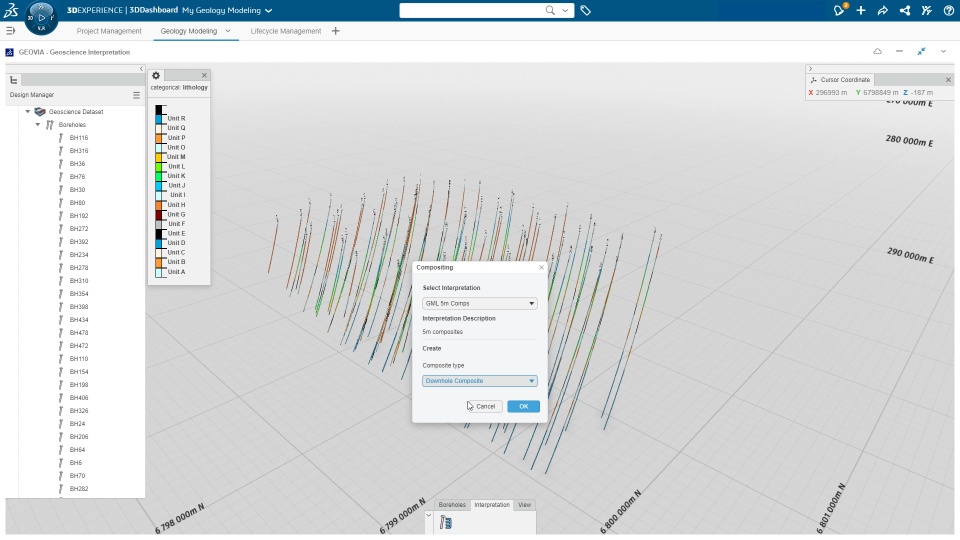Collapse the Boreholes tree node

(38, 125)
